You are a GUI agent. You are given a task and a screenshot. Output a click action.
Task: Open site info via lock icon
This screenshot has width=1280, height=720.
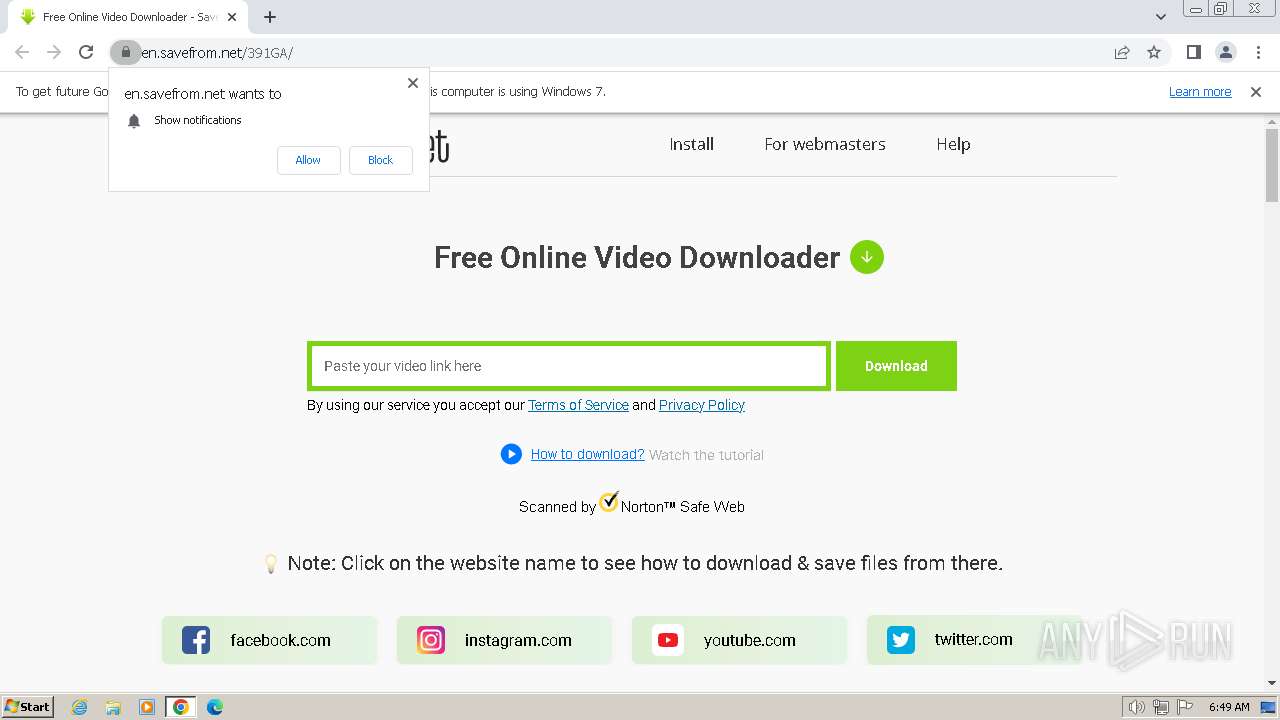click(125, 52)
